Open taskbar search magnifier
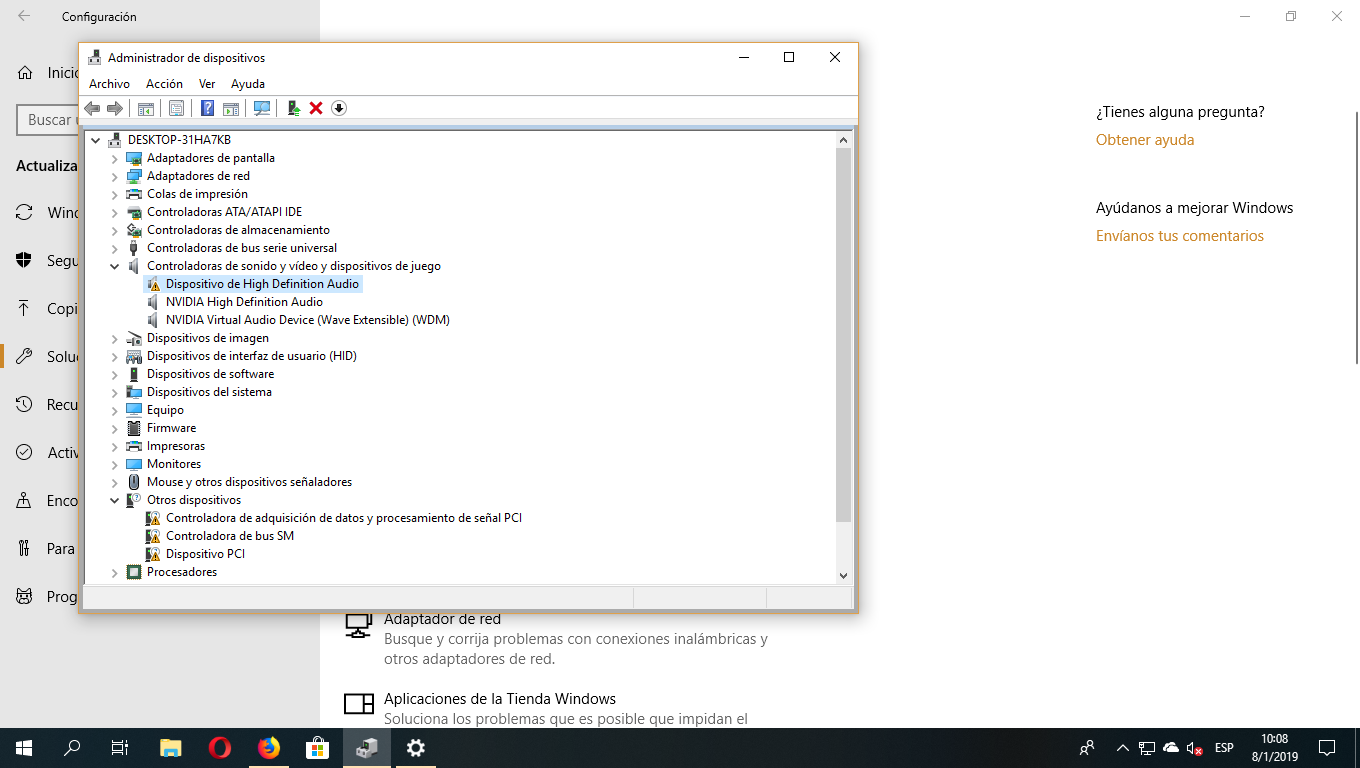The width and height of the screenshot is (1360, 768). 72,748
